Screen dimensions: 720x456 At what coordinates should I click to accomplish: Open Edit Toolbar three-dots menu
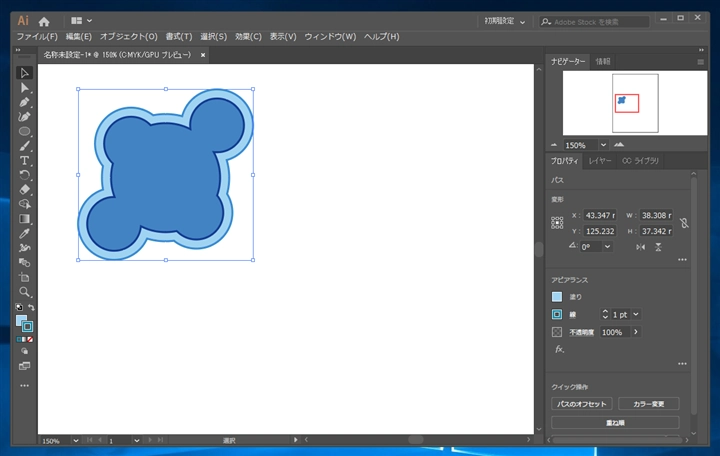coord(24,386)
